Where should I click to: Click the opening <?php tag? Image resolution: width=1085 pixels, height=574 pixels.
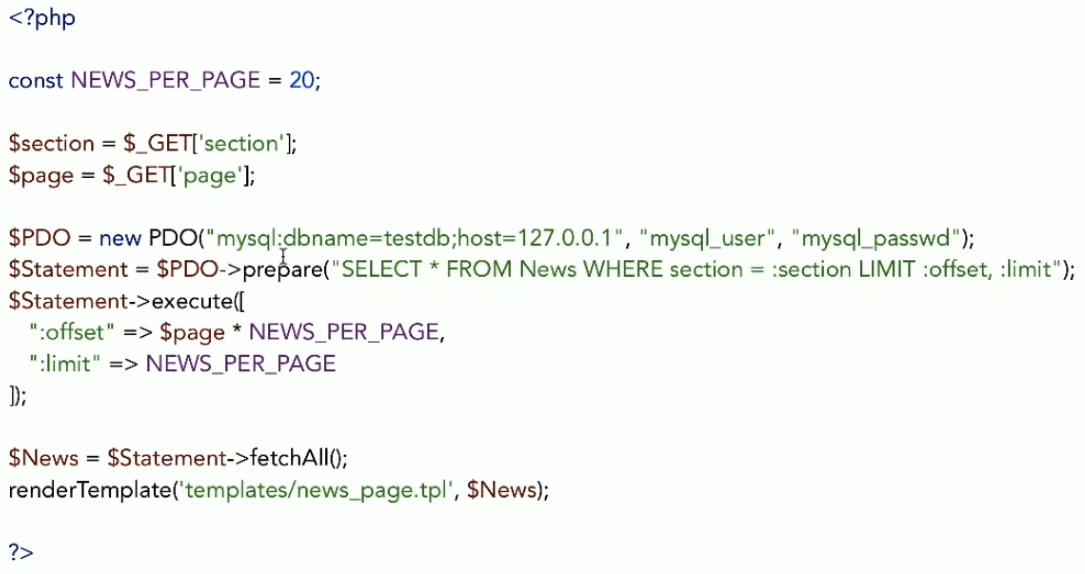pyautogui.click(x=42, y=18)
